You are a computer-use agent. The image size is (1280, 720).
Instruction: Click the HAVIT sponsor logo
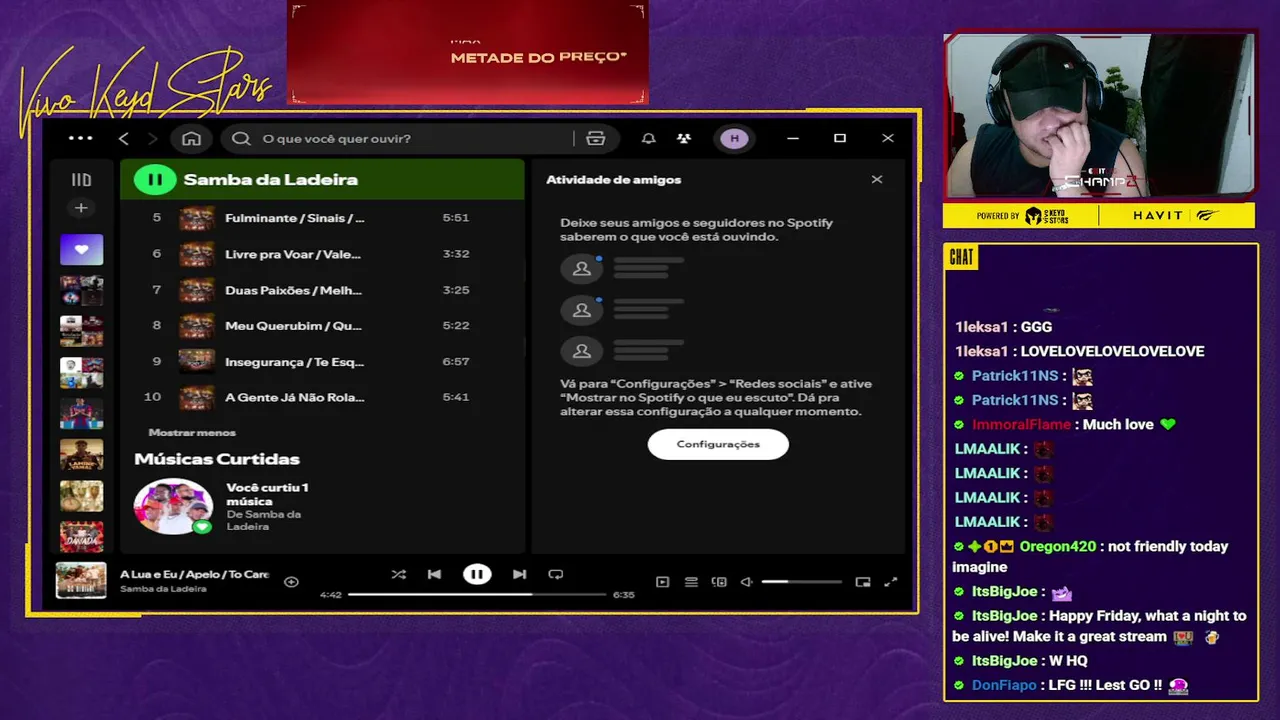click(x=1157, y=215)
